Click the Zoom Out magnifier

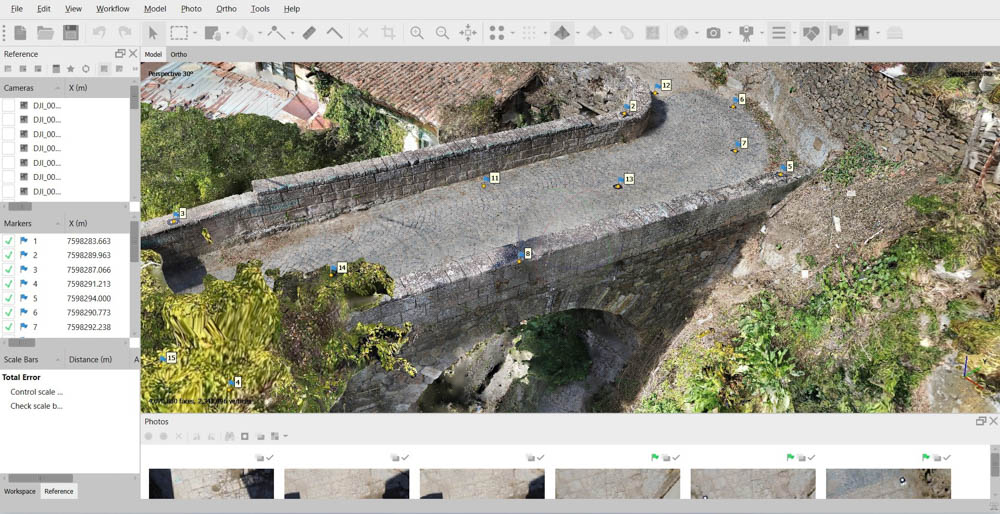tap(442, 33)
